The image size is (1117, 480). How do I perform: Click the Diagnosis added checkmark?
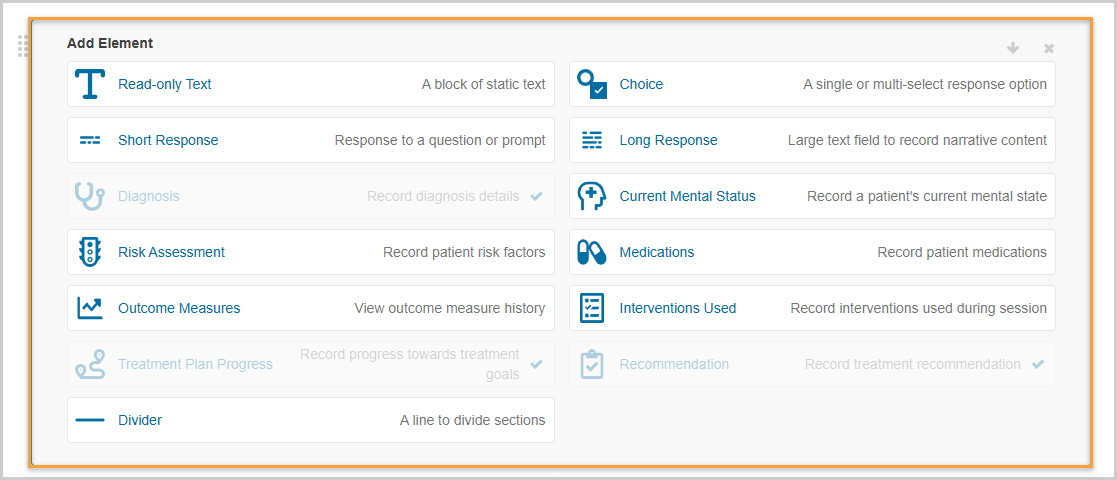(x=537, y=196)
